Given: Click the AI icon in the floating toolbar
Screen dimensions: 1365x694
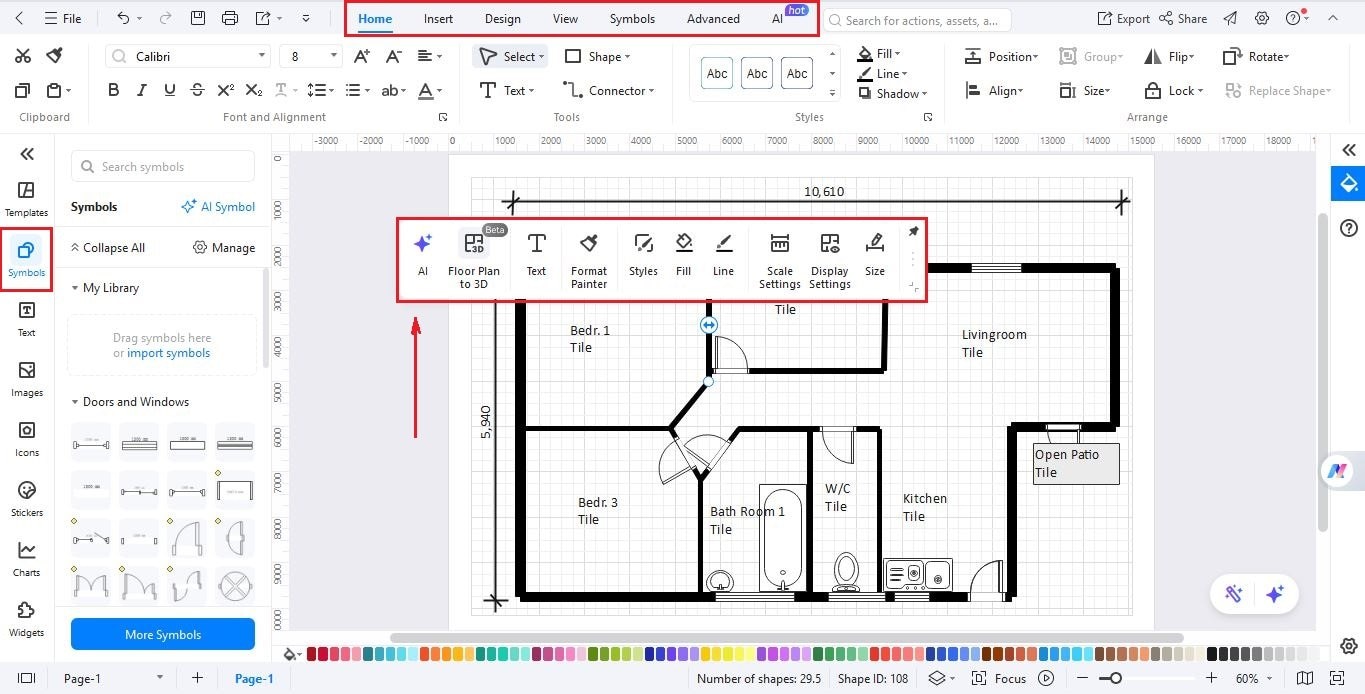Looking at the screenshot, I should coord(422,255).
